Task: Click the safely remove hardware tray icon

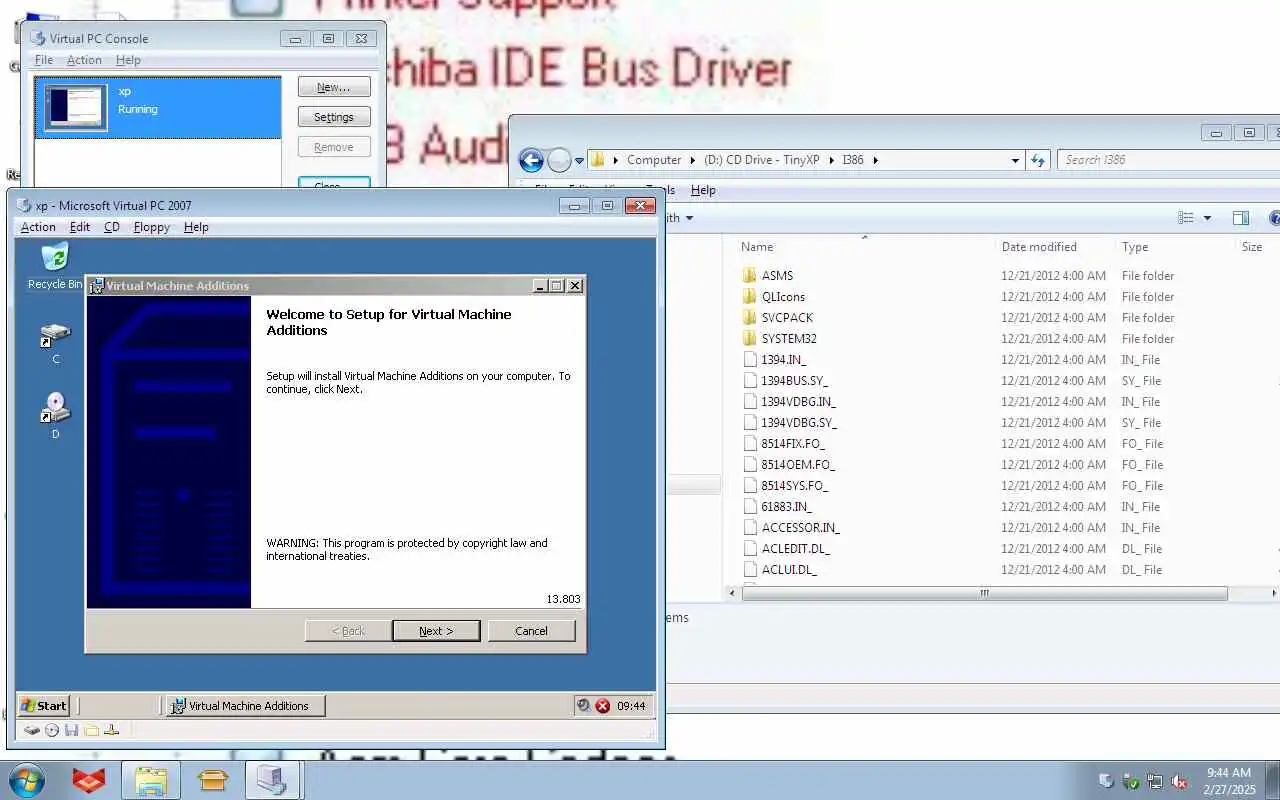Action: click(x=1131, y=781)
